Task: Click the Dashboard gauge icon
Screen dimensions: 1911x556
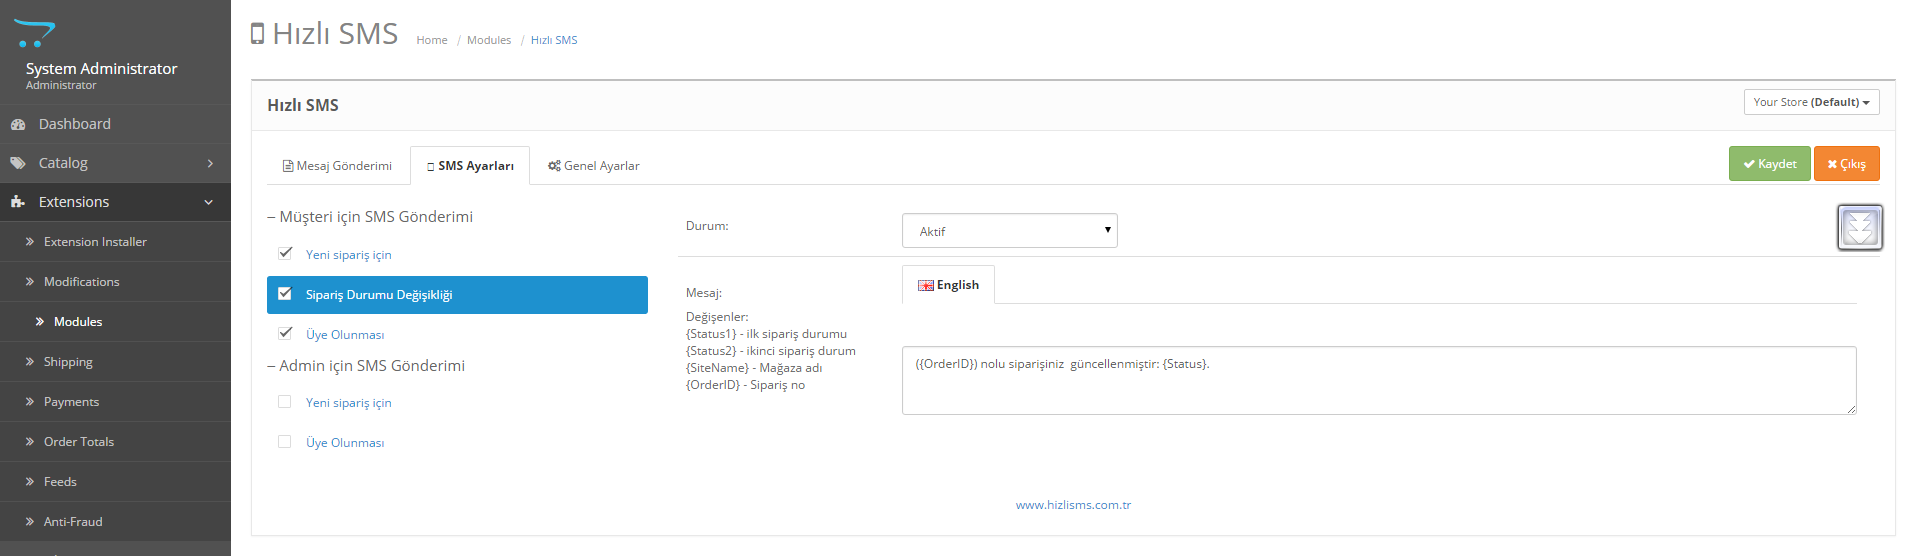Action: (x=18, y=124)
